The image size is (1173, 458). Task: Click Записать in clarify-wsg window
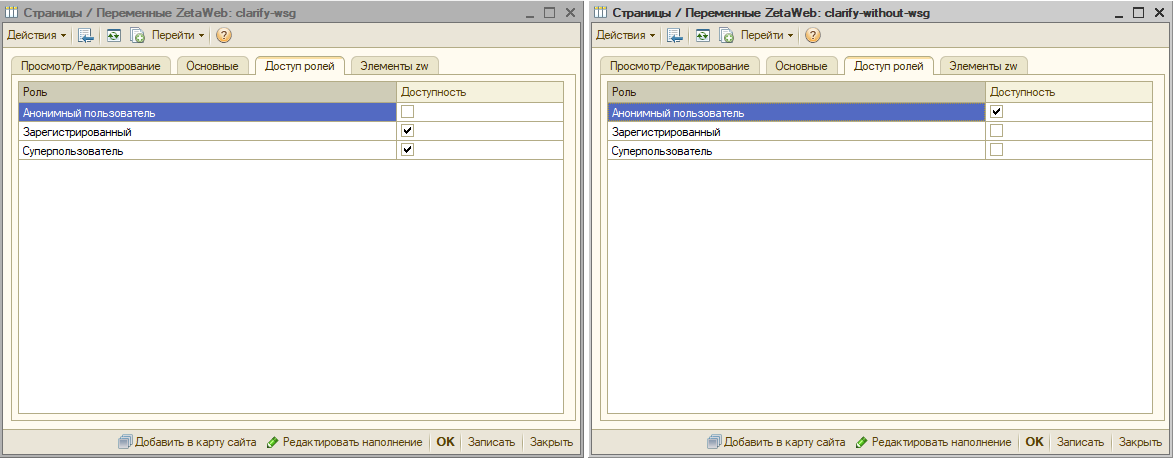point(491,442)
